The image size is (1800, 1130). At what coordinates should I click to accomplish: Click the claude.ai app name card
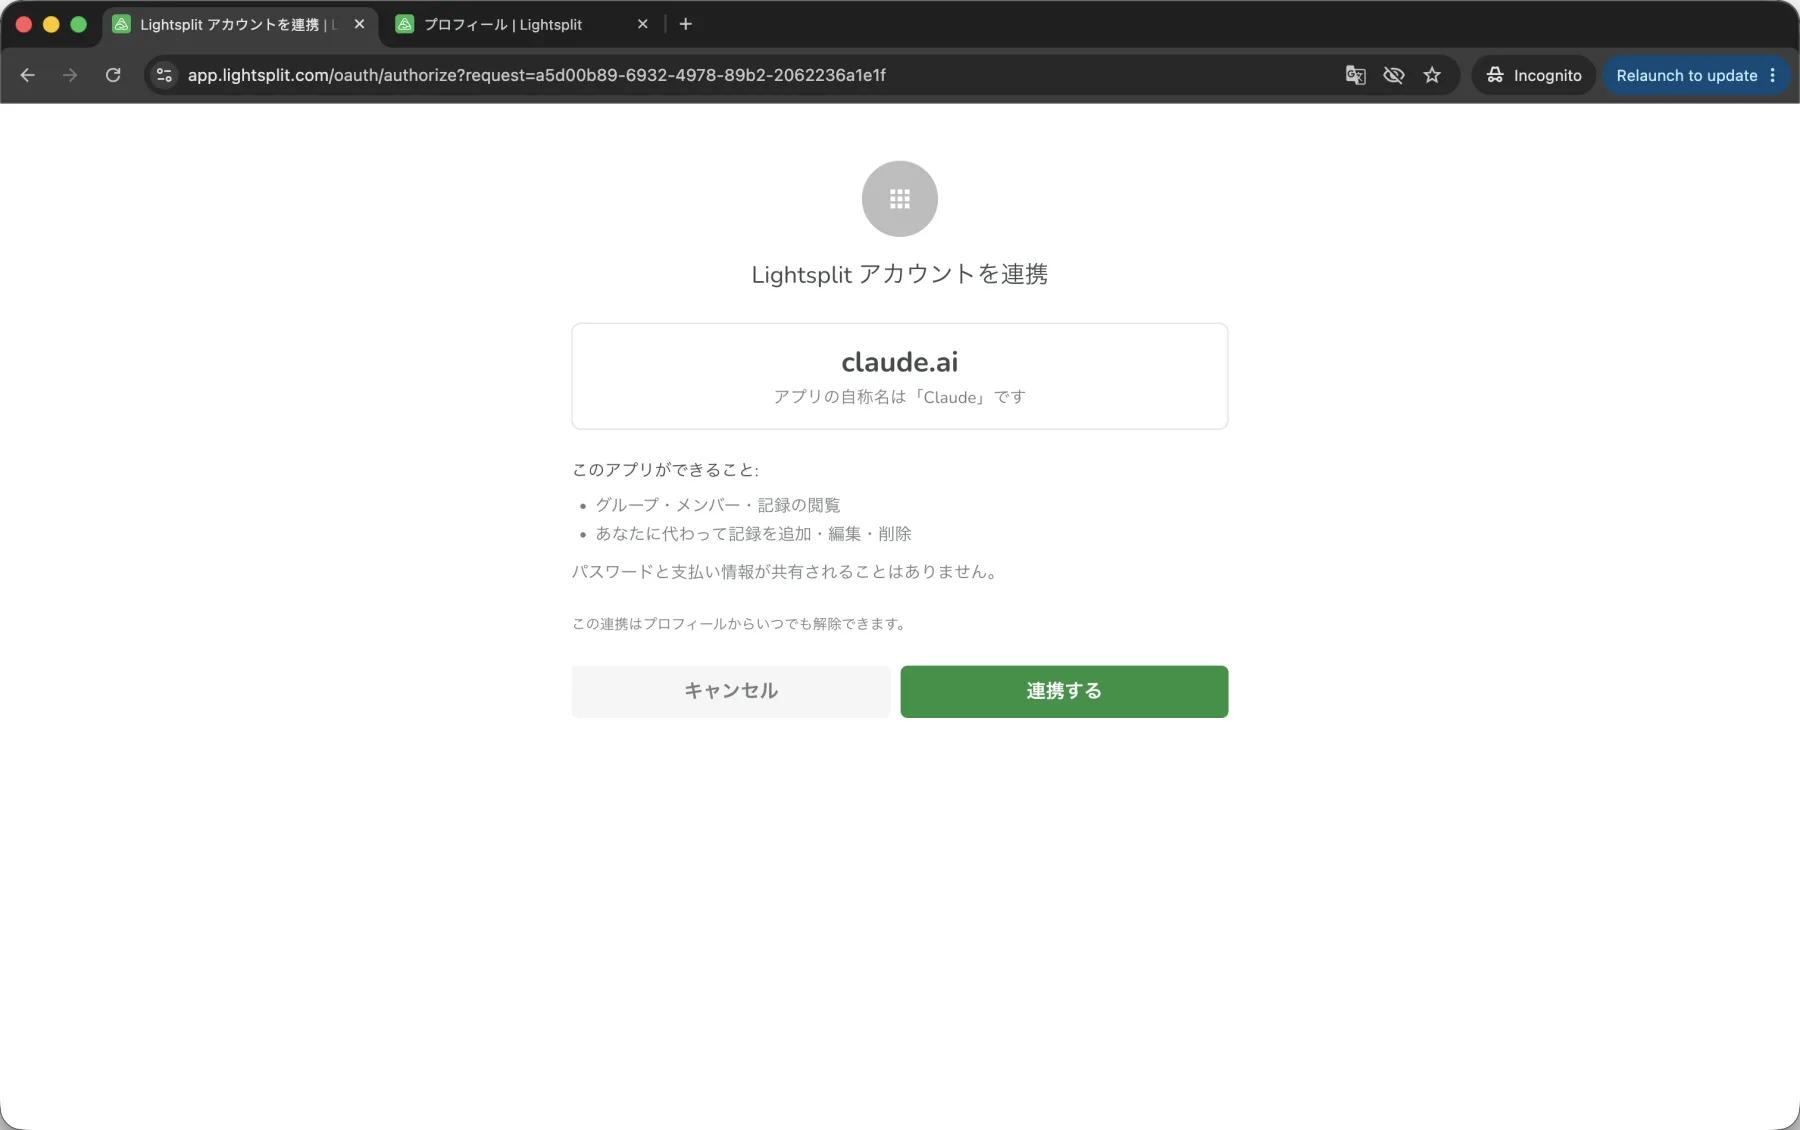pos(900,376)
